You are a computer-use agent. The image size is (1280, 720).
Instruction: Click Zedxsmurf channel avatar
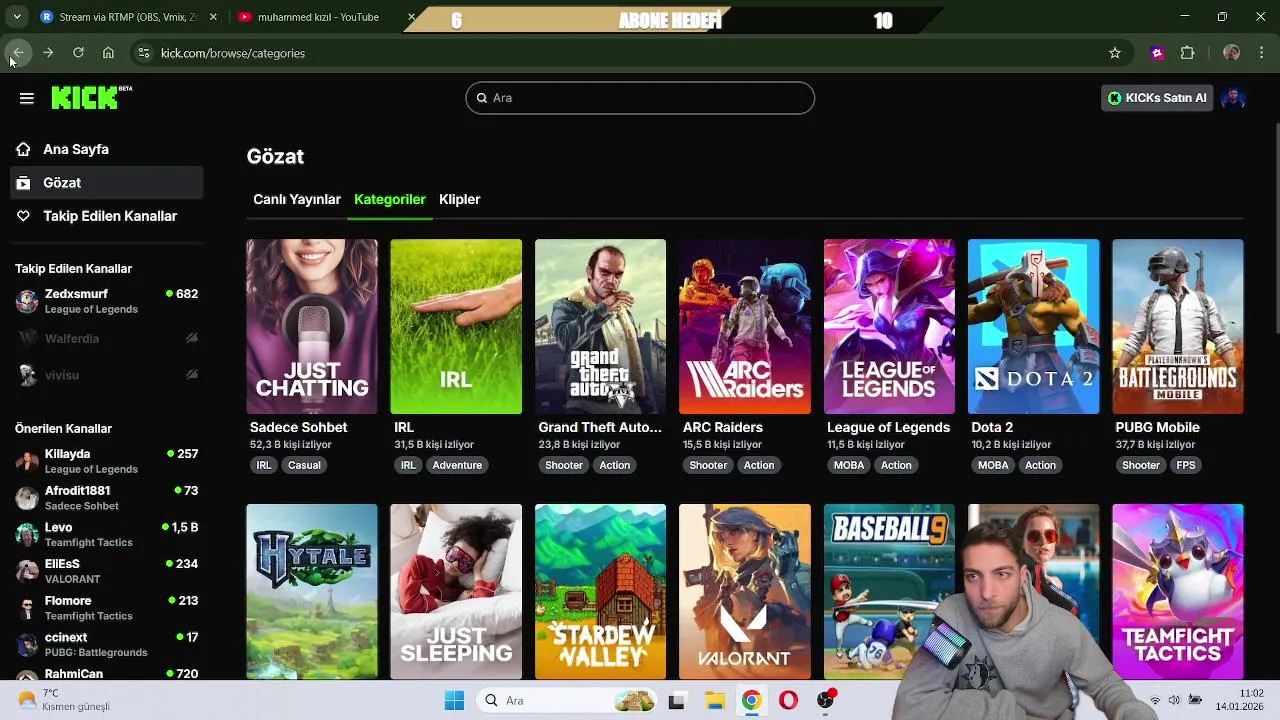coord(28,301)
